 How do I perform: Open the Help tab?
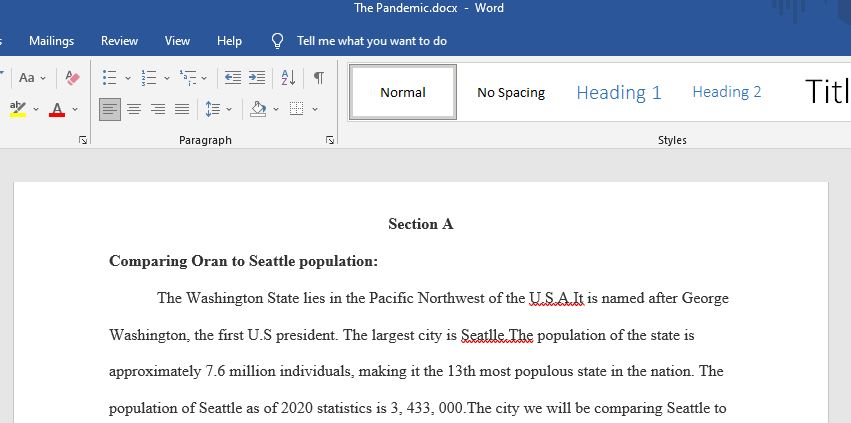click(230, 41)
